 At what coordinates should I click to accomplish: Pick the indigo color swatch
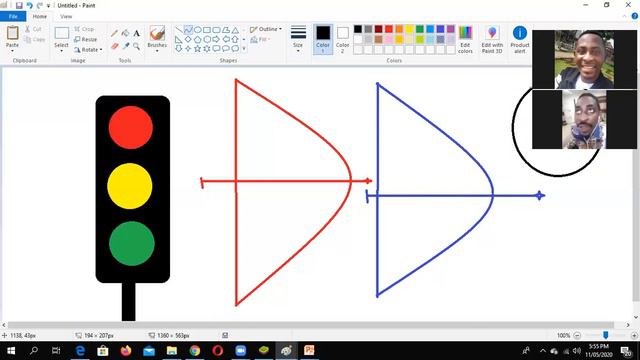440,29
